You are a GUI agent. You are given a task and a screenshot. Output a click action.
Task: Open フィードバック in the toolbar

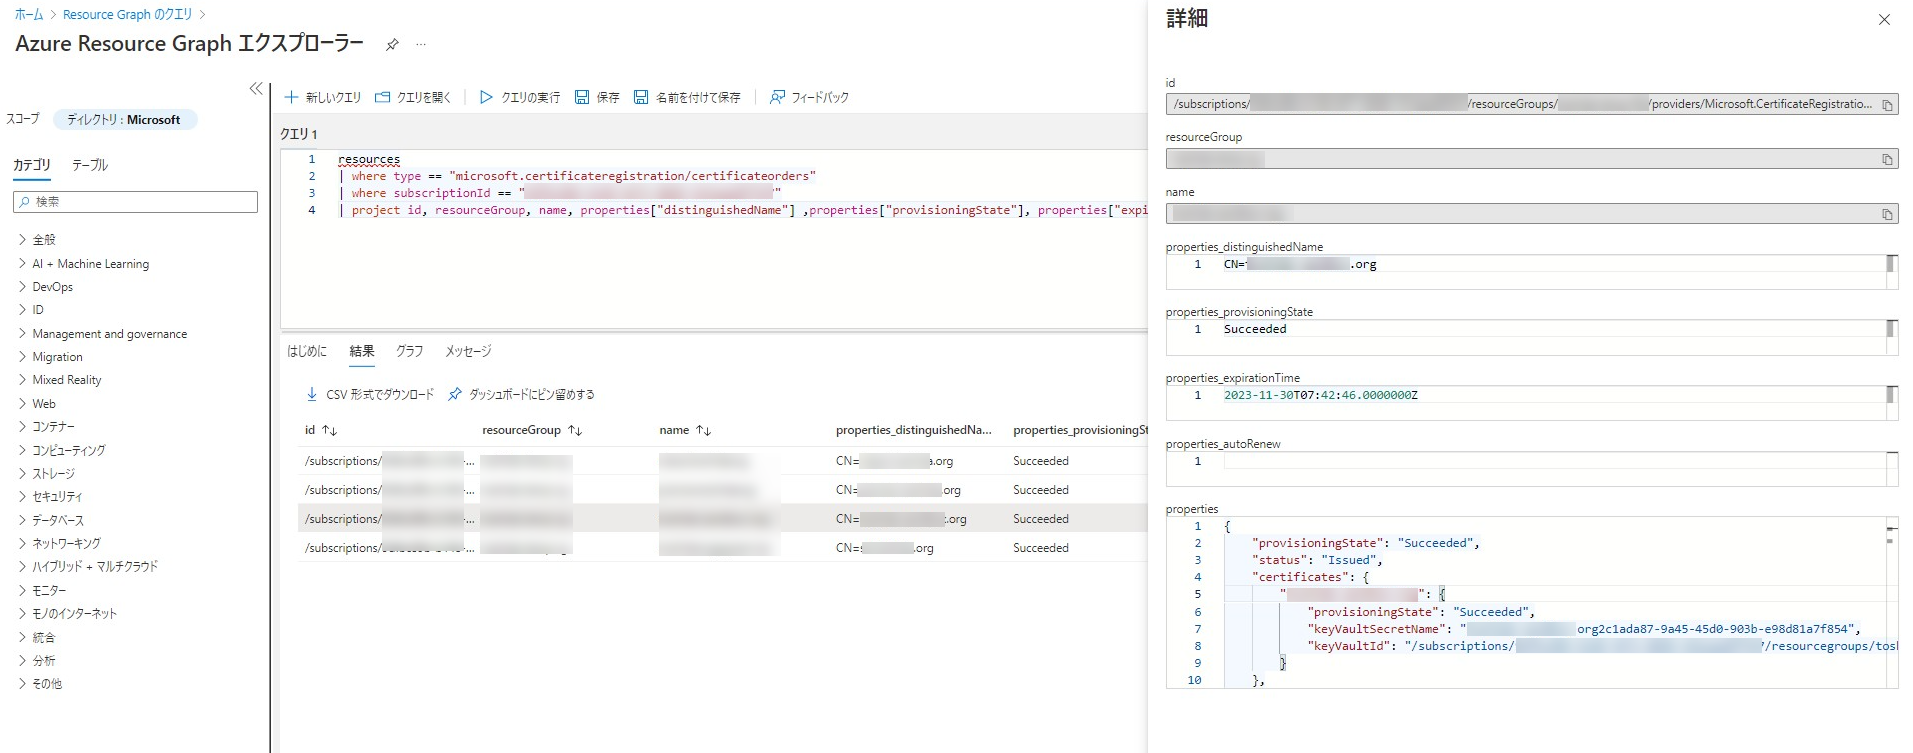809,97
